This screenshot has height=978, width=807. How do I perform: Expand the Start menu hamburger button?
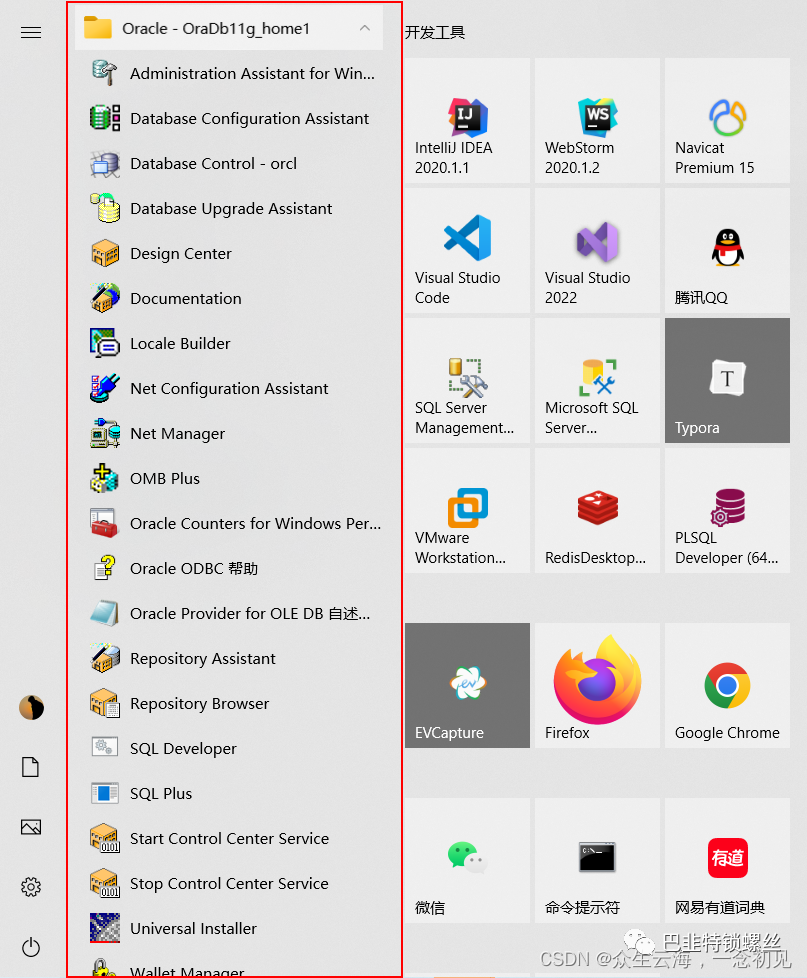(31, 32)
